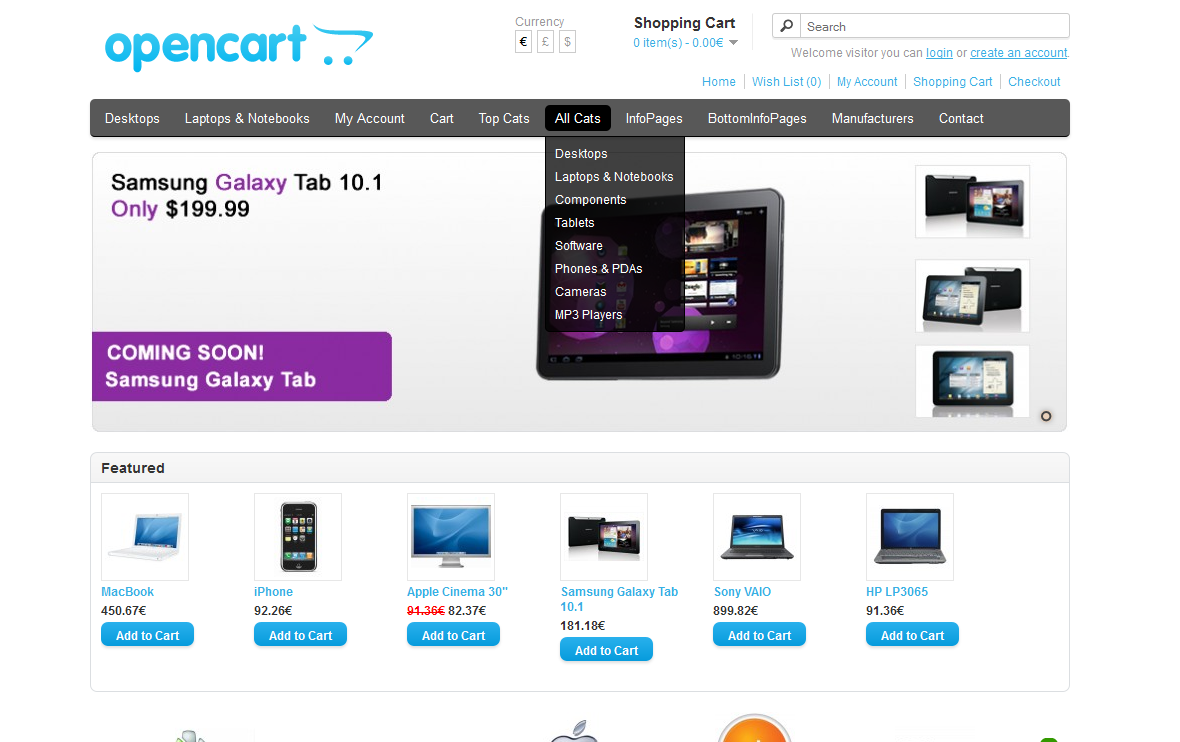
Task: Click the slideshow pagination dot
Action: [1045, 416]
